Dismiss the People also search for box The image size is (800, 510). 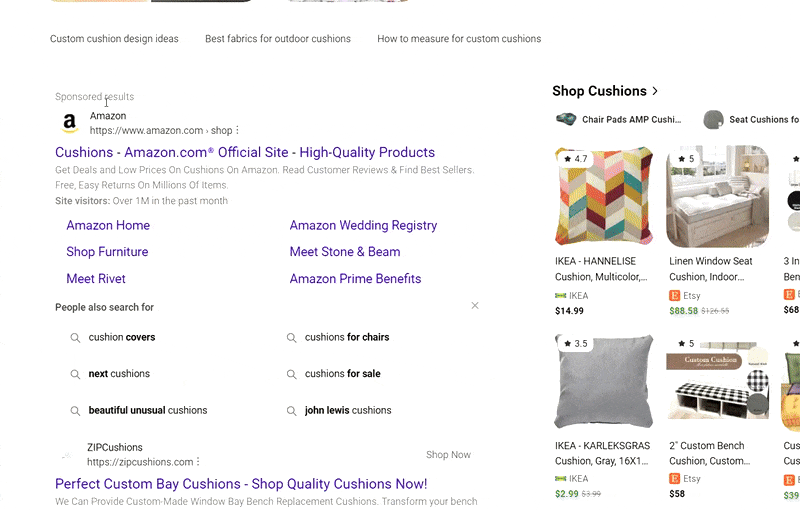[475, 306]
